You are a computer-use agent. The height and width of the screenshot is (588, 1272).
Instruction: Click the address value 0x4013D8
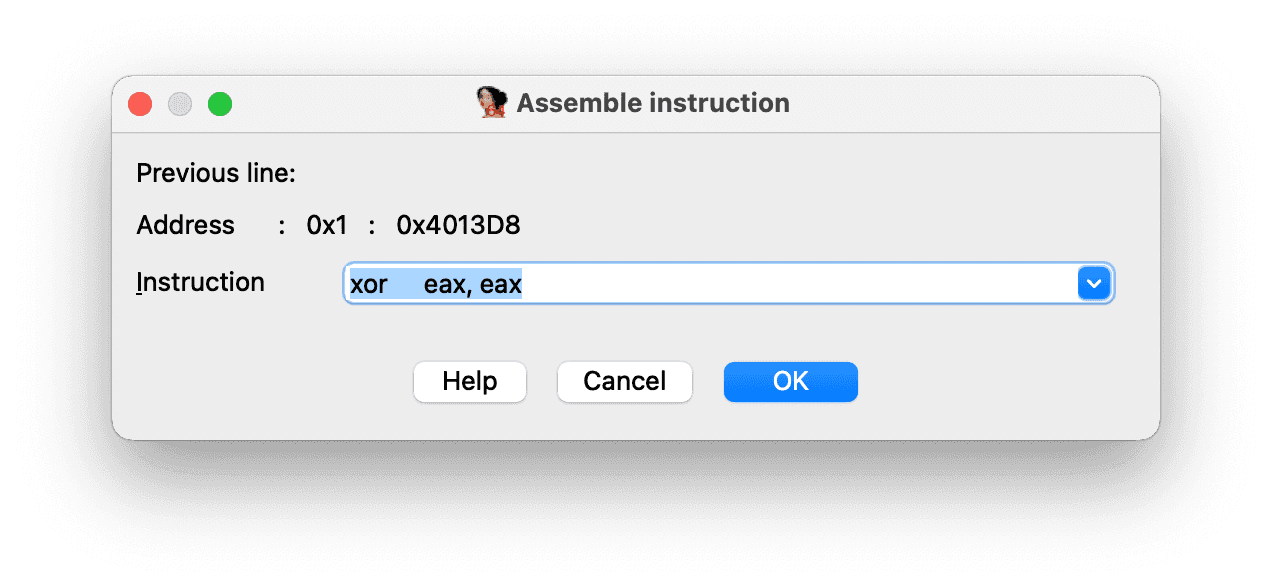click(459, 225)
